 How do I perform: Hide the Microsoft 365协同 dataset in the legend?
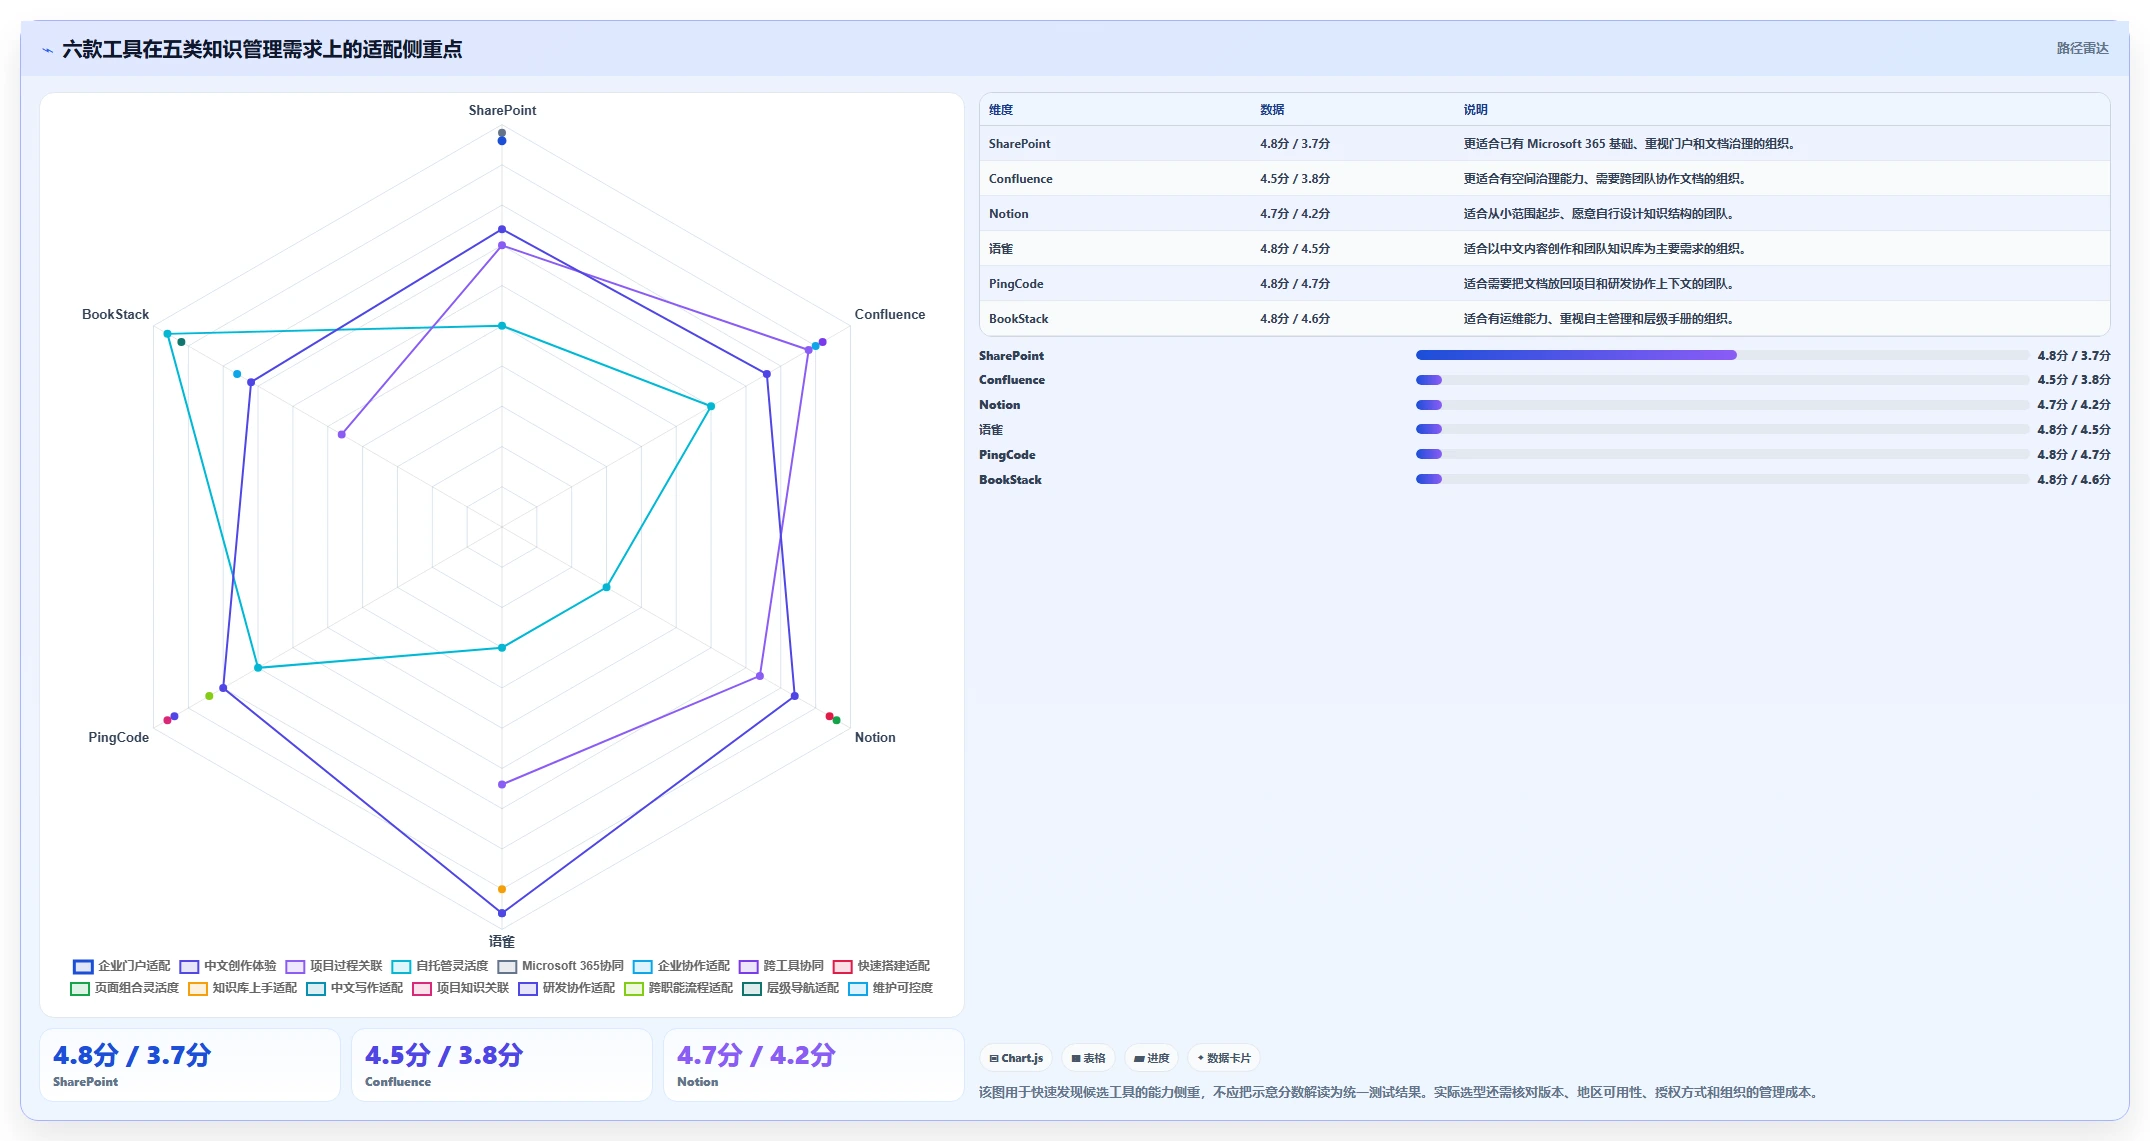coord(560,966)
